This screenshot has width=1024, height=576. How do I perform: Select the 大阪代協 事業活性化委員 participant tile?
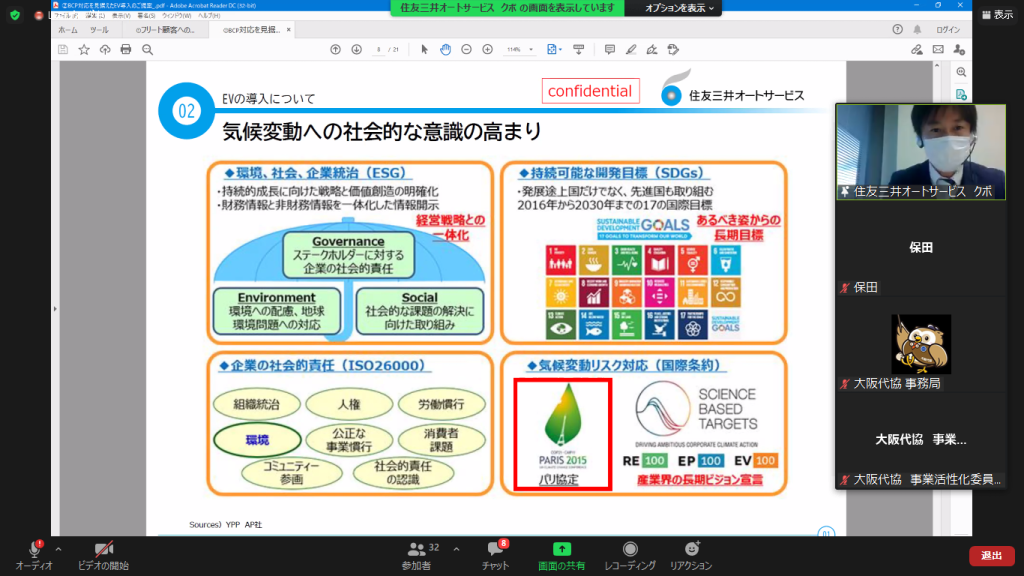tap(921, 440)
